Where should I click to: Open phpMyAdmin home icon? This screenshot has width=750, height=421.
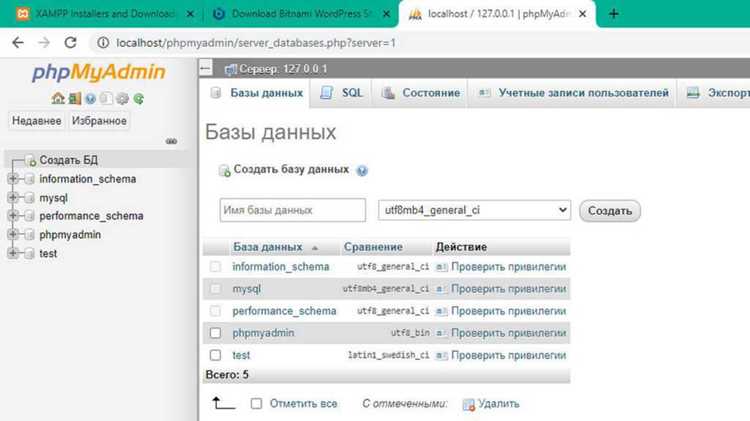pyautogui.click(x=58, y=99)
